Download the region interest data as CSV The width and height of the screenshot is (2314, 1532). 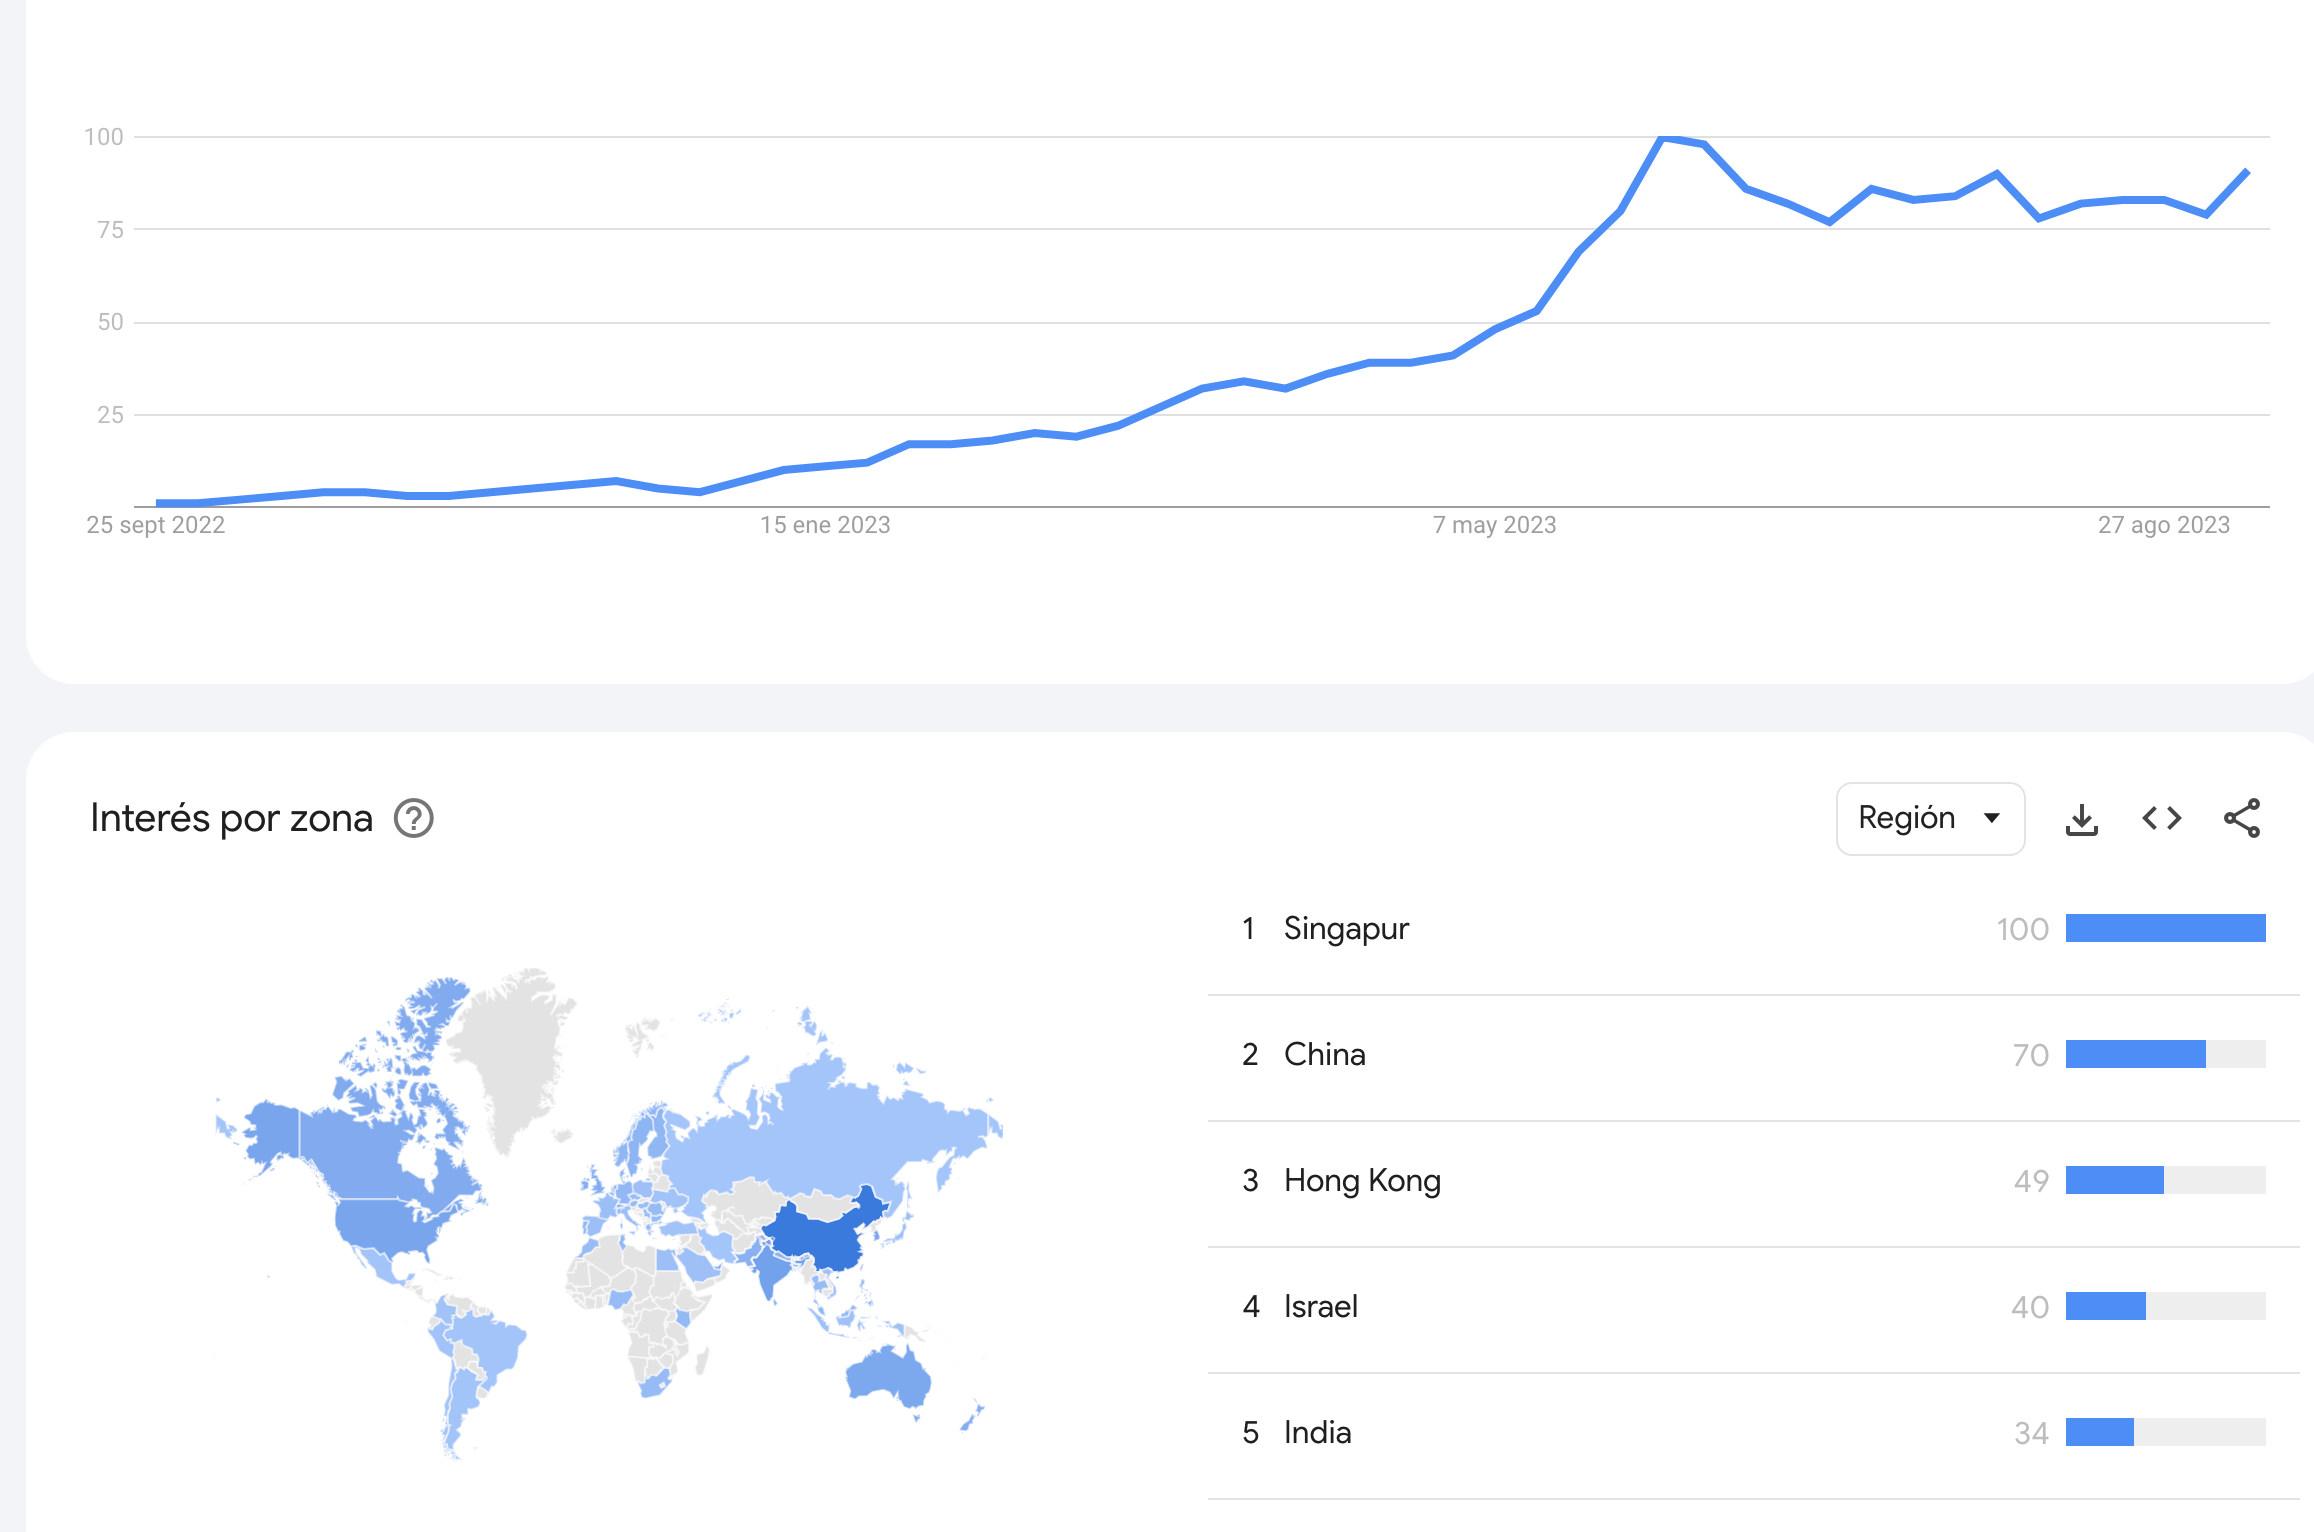[x=2081, y=819]
